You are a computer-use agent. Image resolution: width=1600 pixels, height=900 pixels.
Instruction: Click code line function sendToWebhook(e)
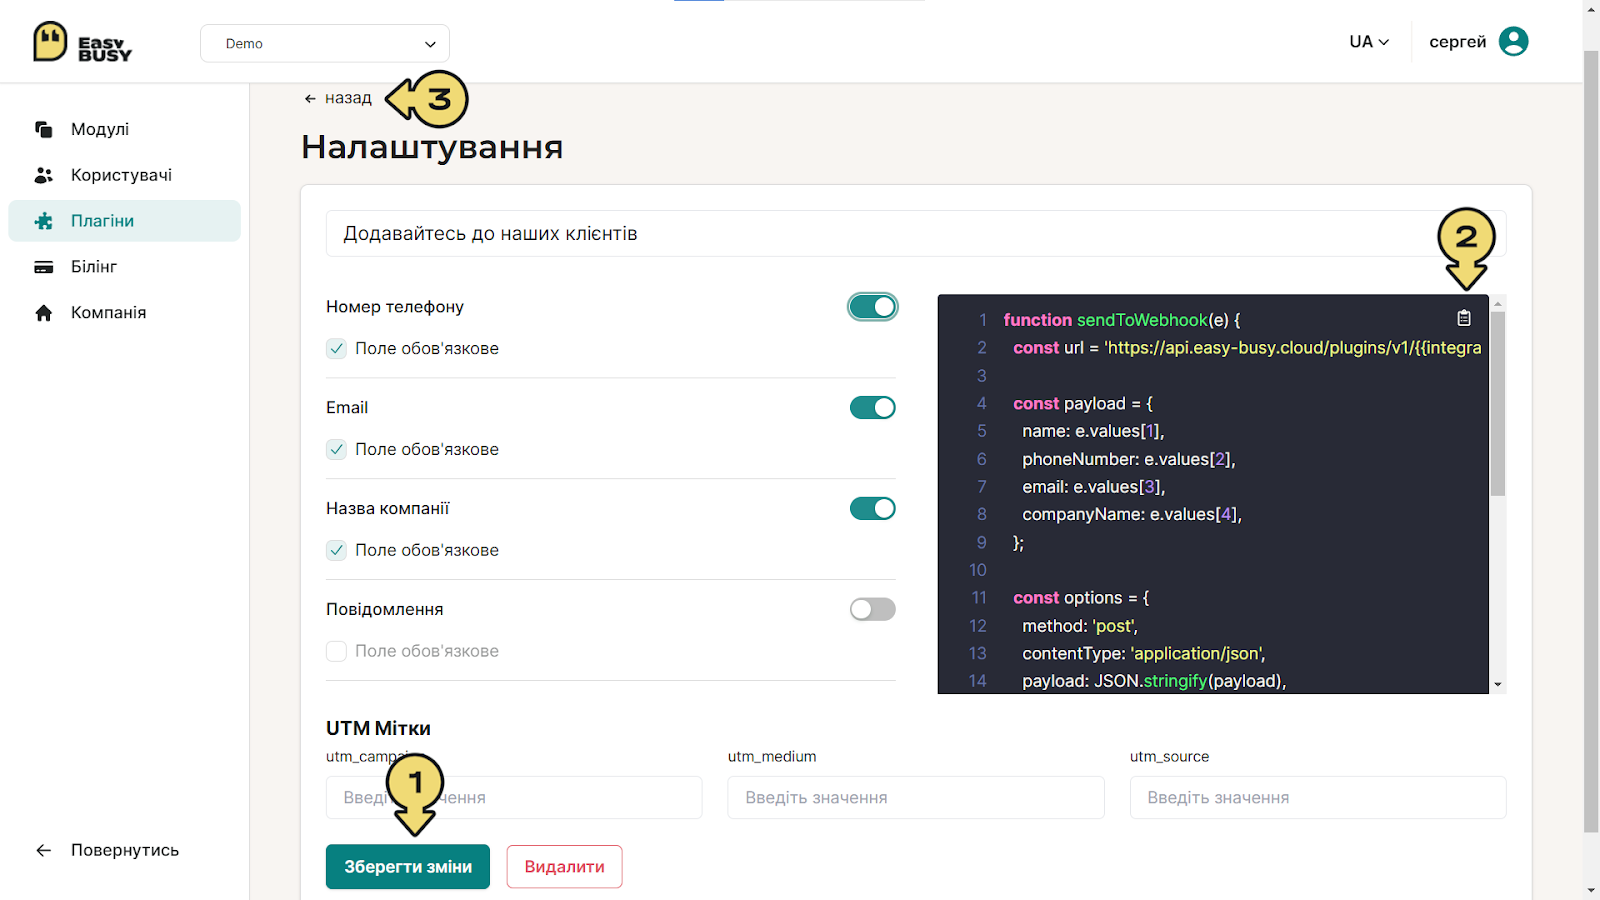1122,320
